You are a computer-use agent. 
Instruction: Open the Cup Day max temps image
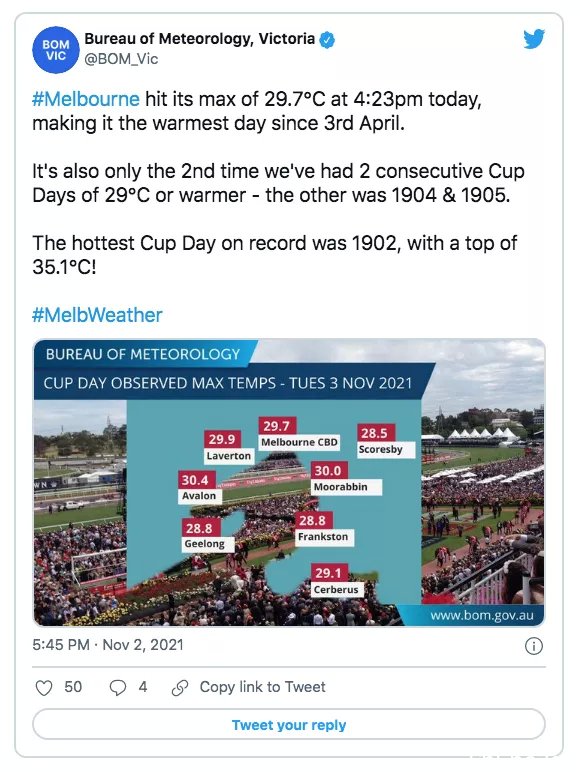pyautogui.click(x=289, y=482)
